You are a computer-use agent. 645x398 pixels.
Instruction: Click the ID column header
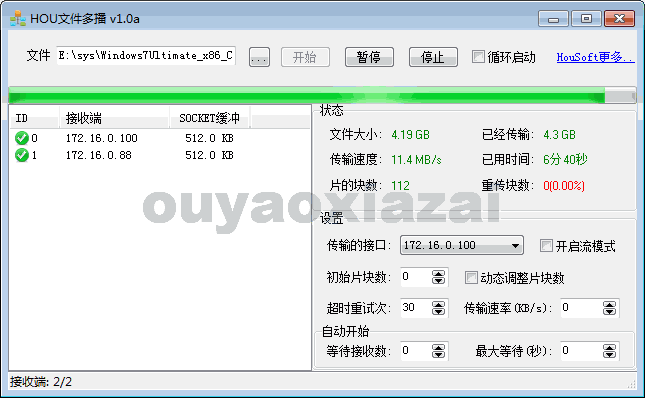[x=35, y=118]
